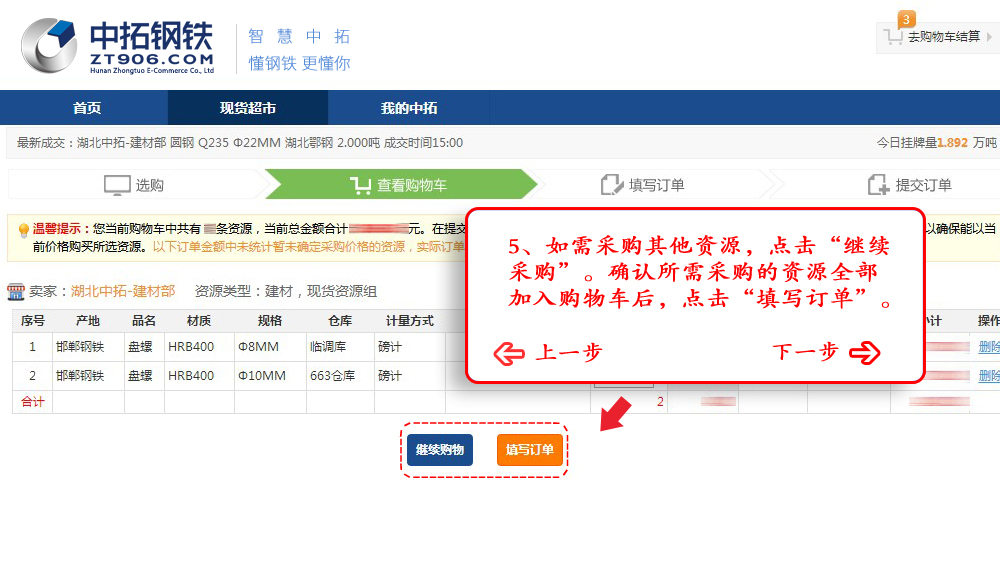Image resolution: width=1000 pixels, height=580 pixels.
Task: Click the lightbulb icon beside 温馨提示
Action: 24,230
